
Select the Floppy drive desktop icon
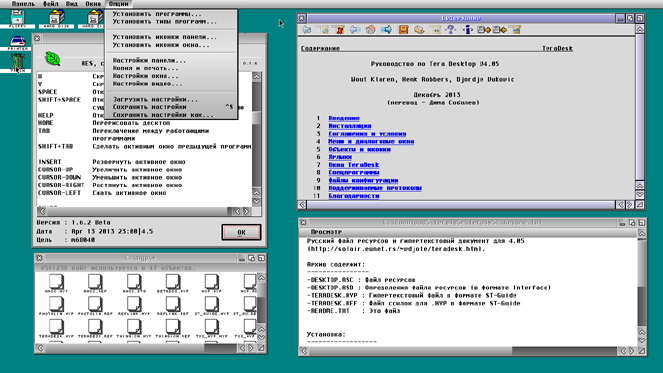click(x=17, y=19)
